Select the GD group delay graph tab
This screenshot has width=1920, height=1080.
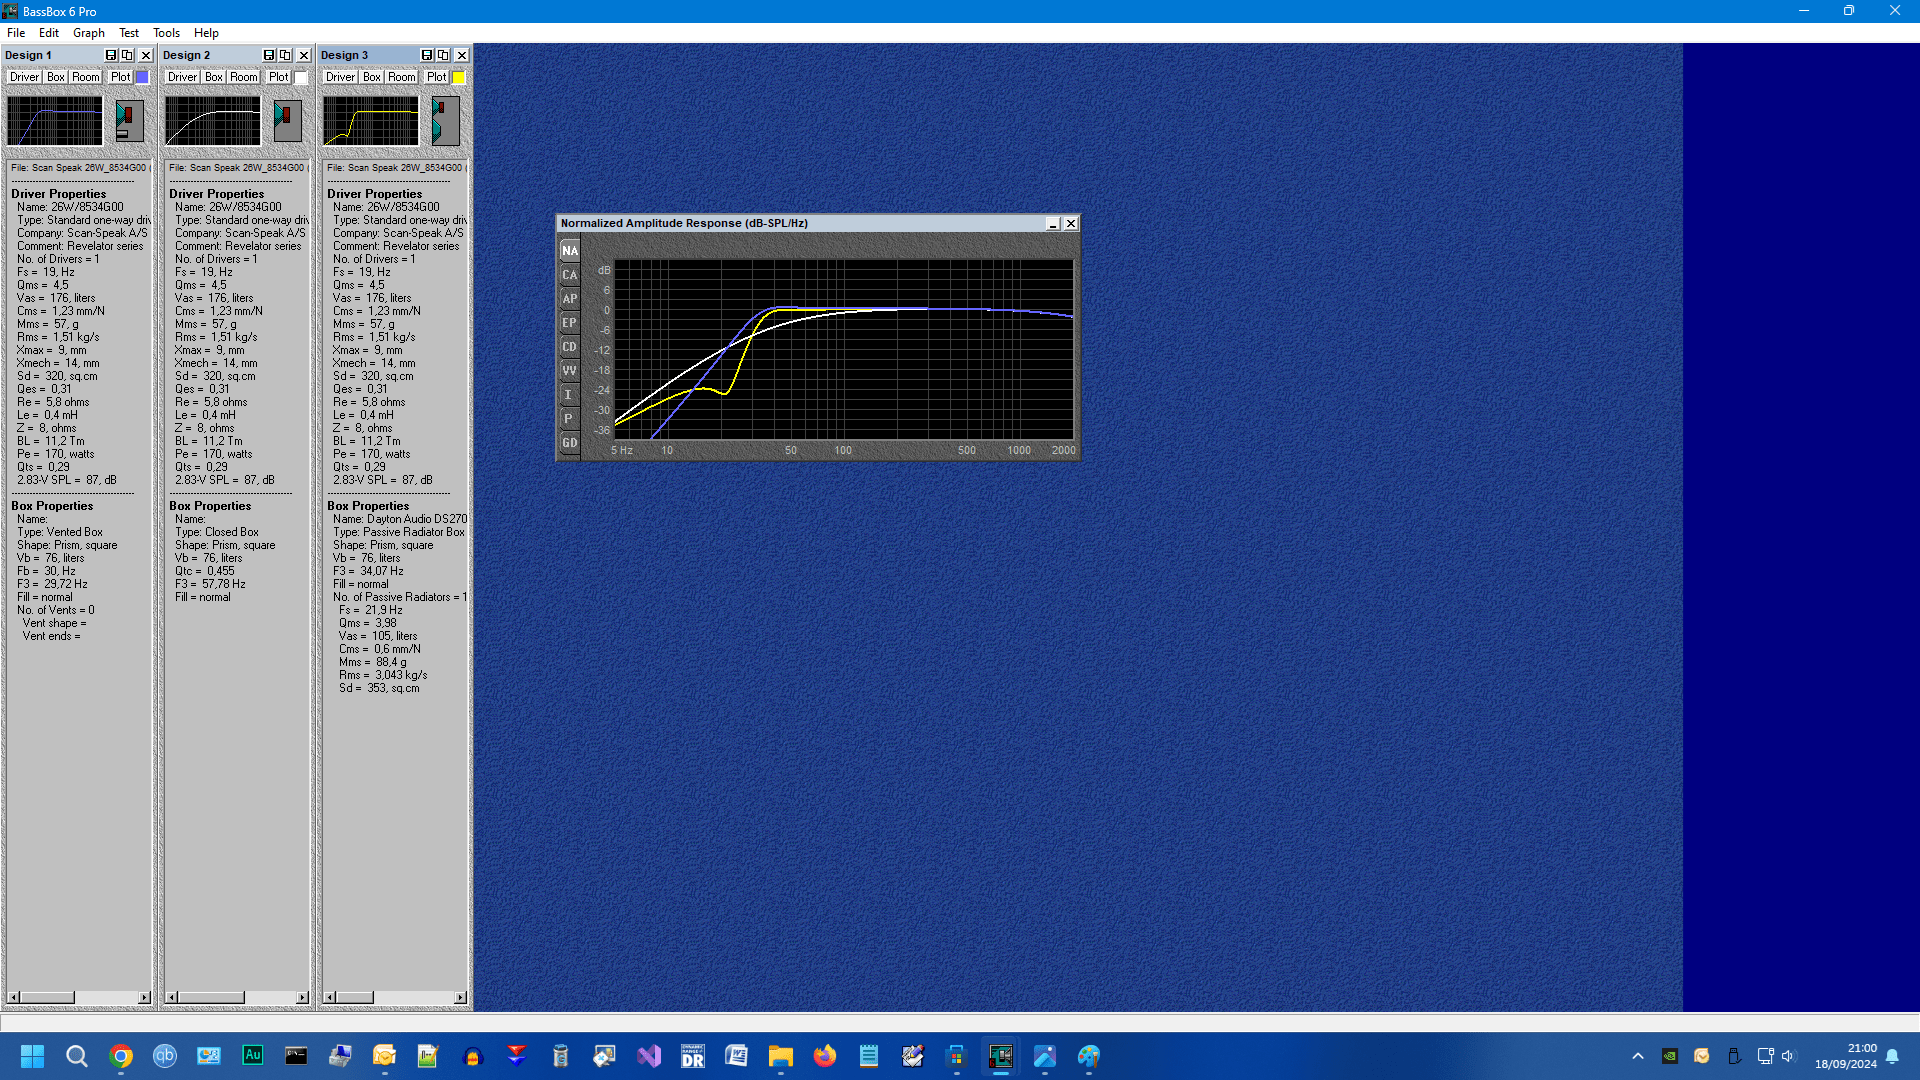point(569,443)
